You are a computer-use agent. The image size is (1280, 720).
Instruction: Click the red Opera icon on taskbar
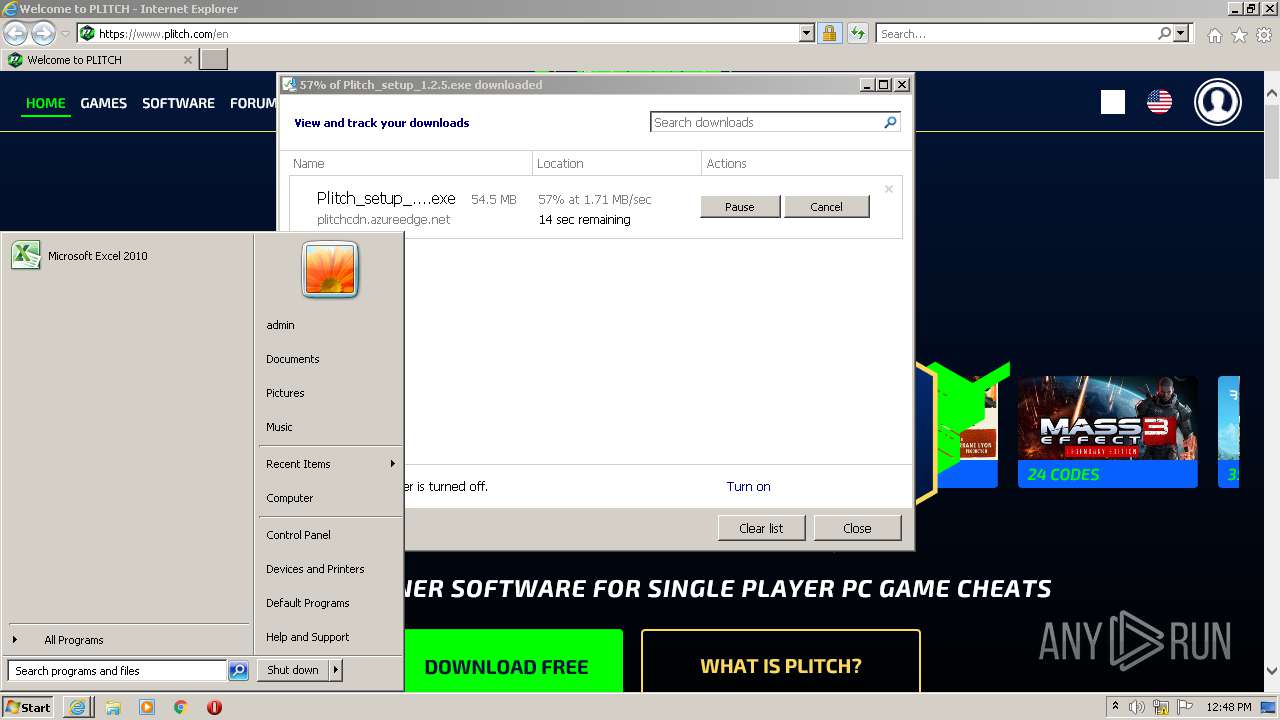click(214, 707)
